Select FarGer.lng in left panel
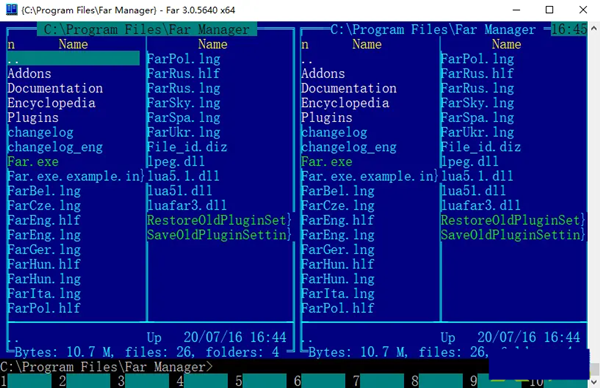 click(x=44, y=249)
